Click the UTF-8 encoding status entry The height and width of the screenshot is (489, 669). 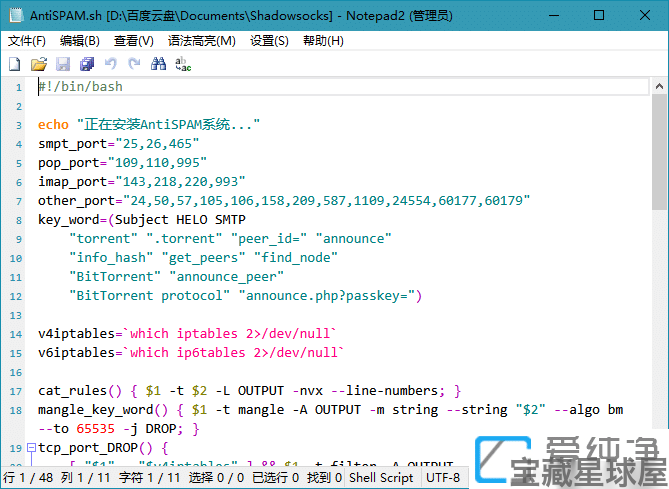[x=443, y=477]
